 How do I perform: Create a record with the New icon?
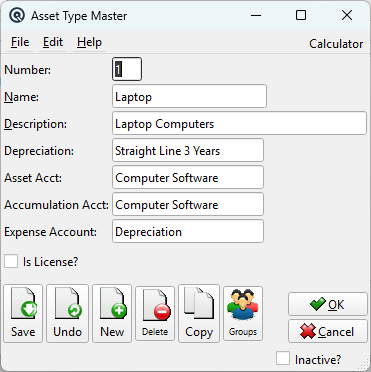click(112, 313)
